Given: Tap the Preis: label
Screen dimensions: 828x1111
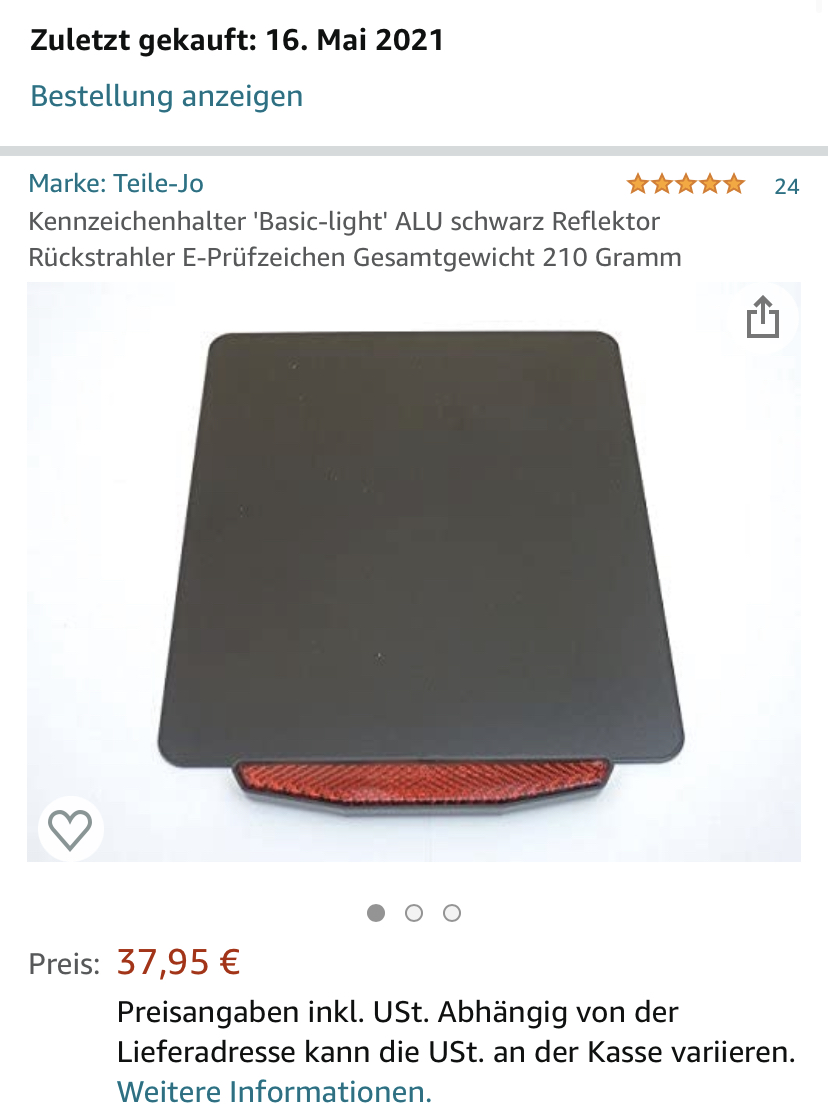Looking at the screenshot, I should point(64,964).
